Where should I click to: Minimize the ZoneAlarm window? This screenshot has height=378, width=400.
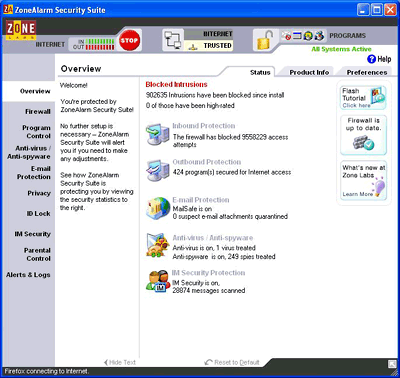click(x=363, y=10)
